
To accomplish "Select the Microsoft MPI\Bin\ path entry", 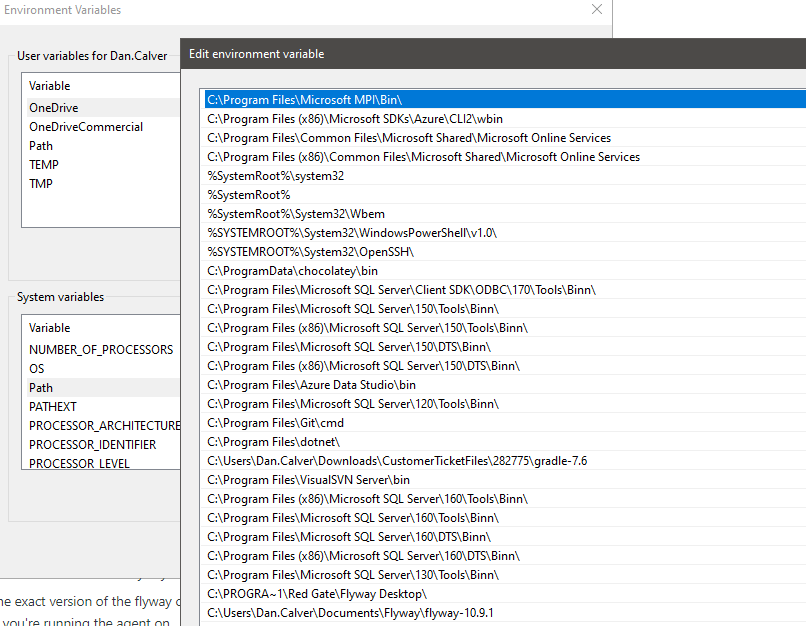I will 505,100.
